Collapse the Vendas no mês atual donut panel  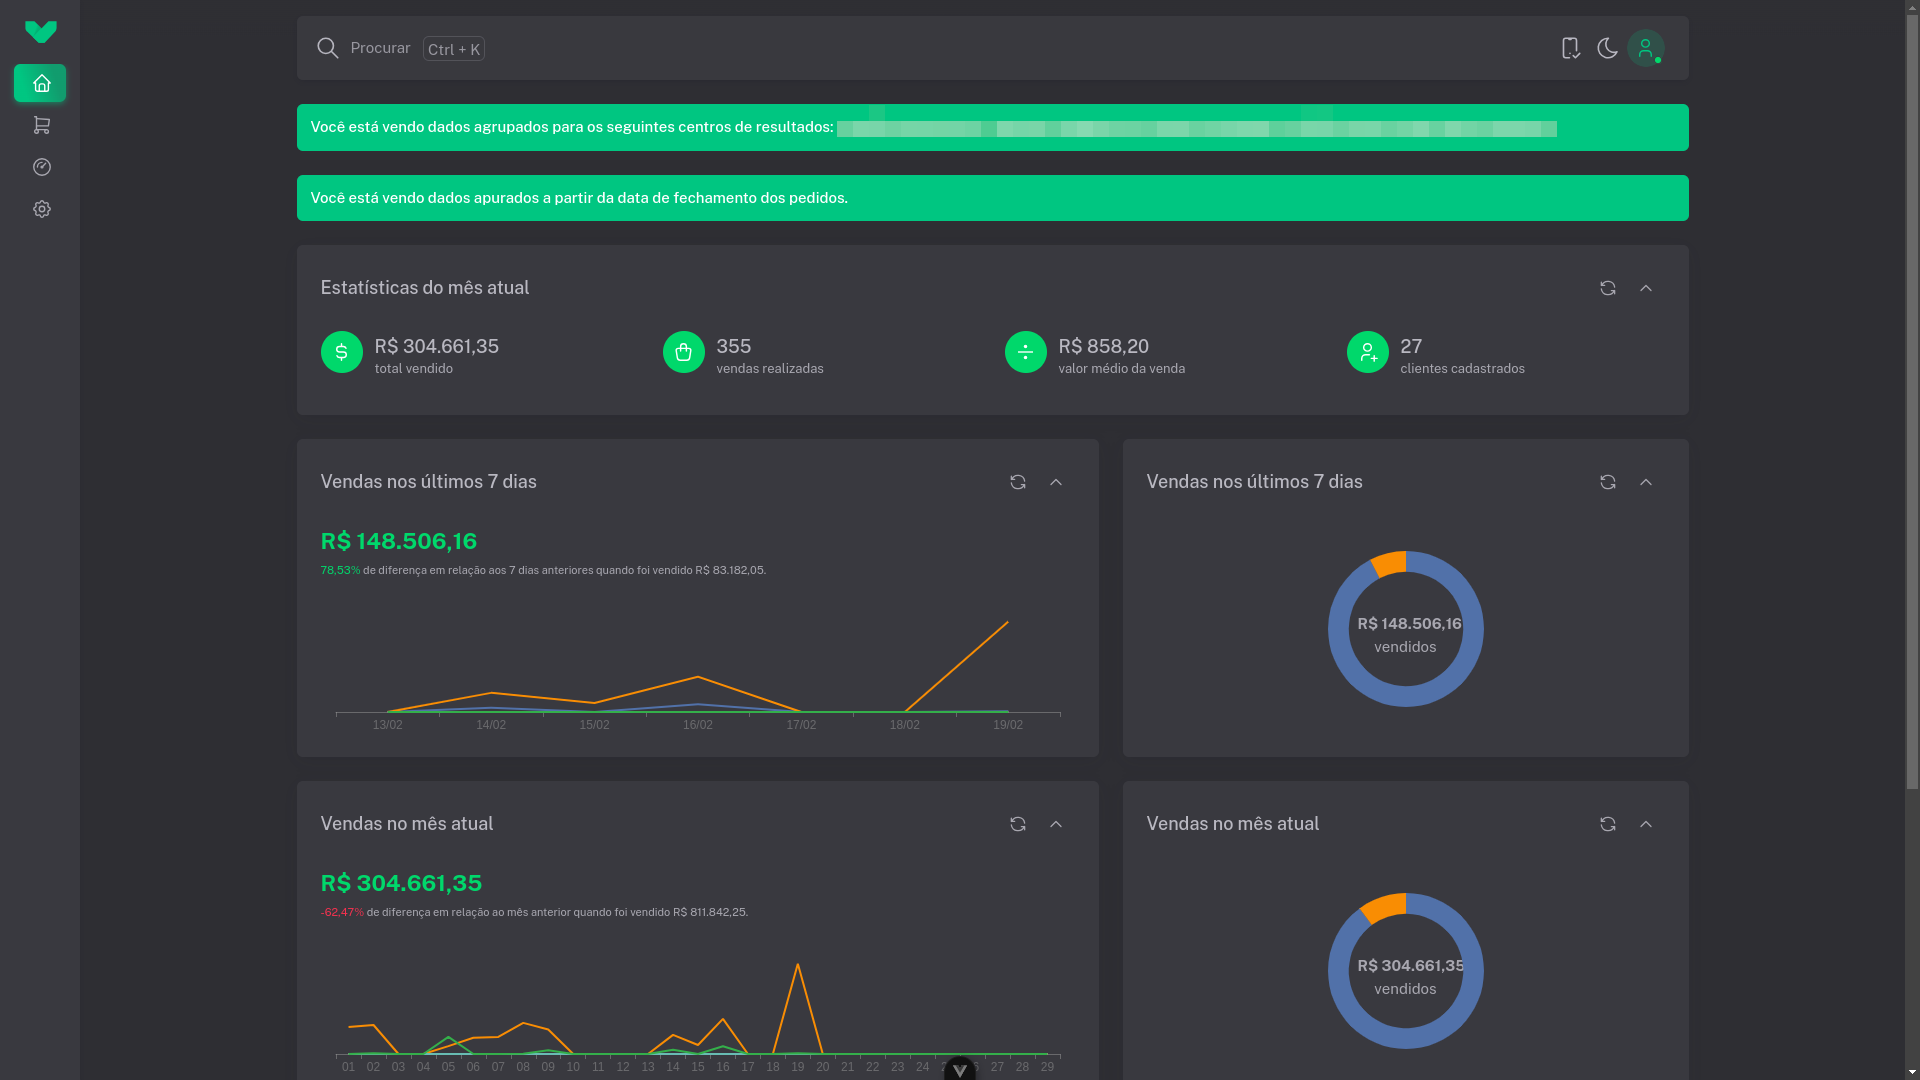pos(1645,824)
